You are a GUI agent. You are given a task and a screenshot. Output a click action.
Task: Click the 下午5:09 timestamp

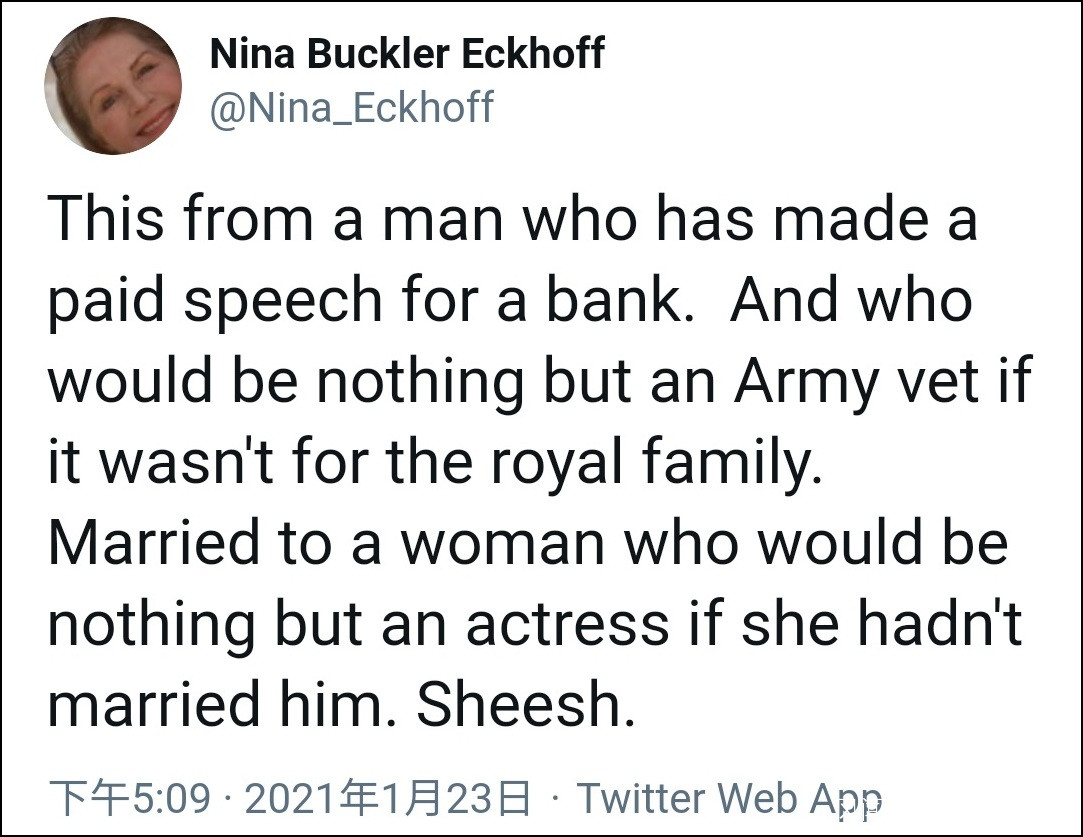[x=130, y=798]
